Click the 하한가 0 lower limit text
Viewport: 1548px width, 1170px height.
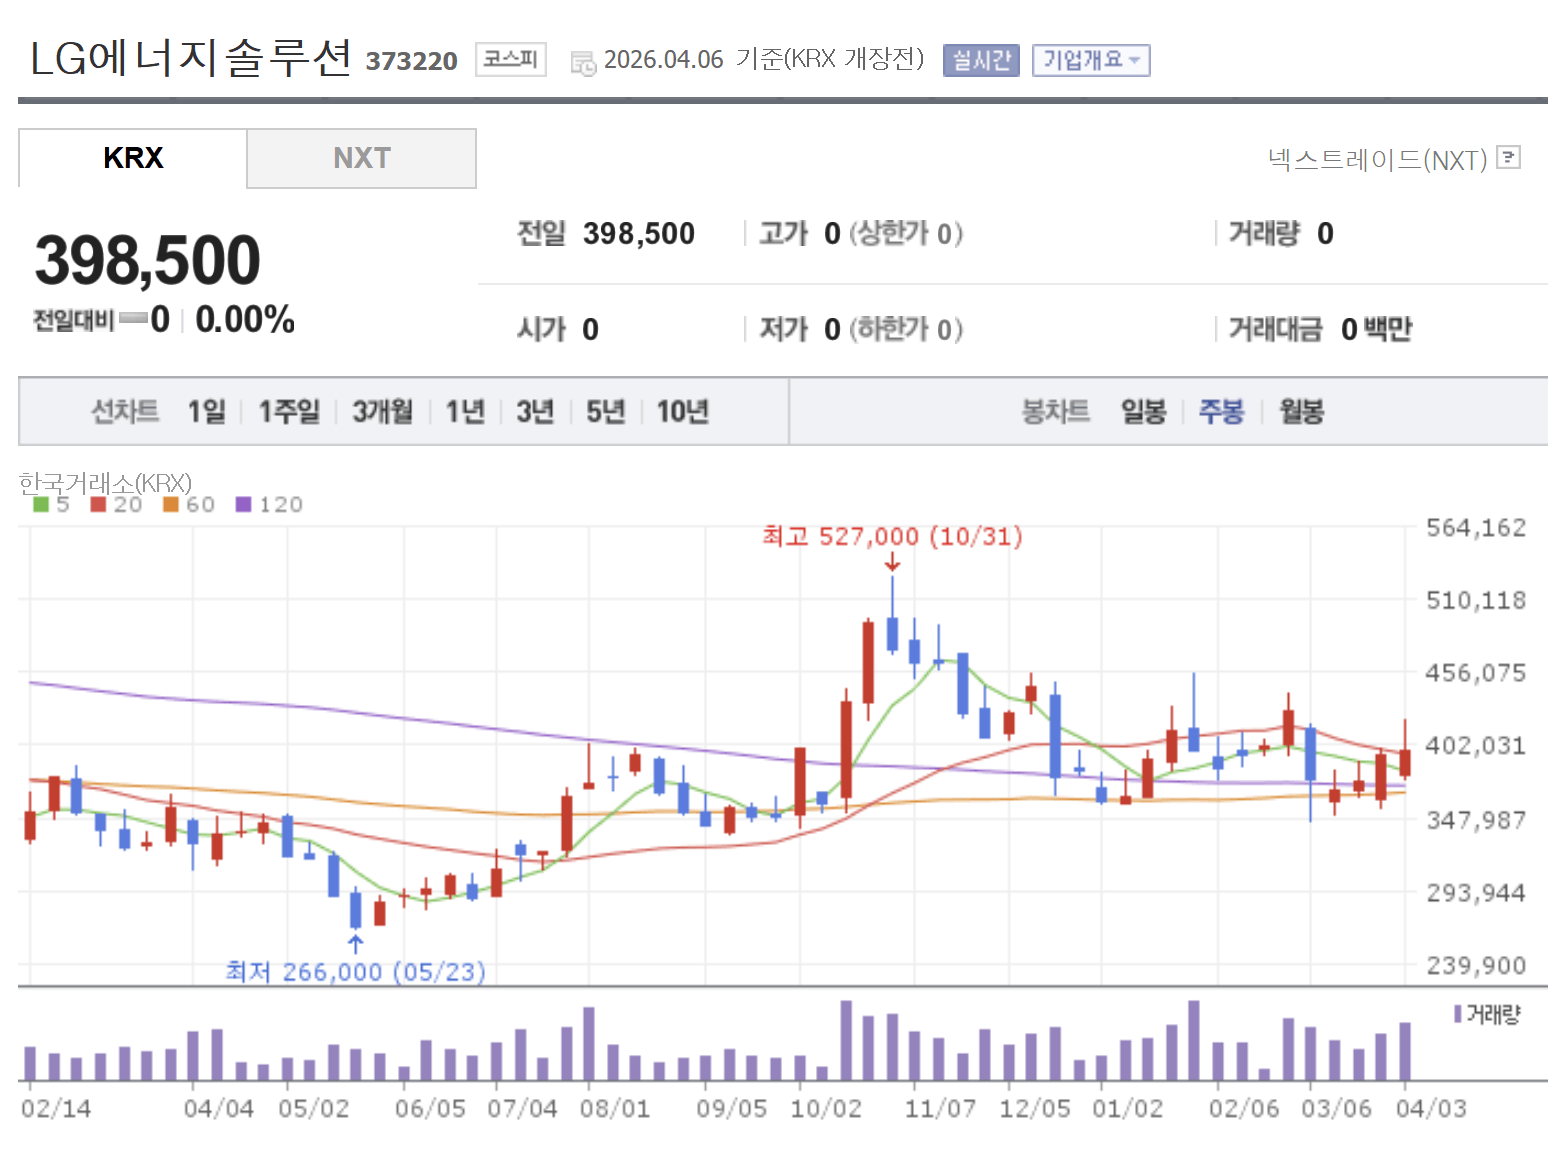click(x=906, y=329)
